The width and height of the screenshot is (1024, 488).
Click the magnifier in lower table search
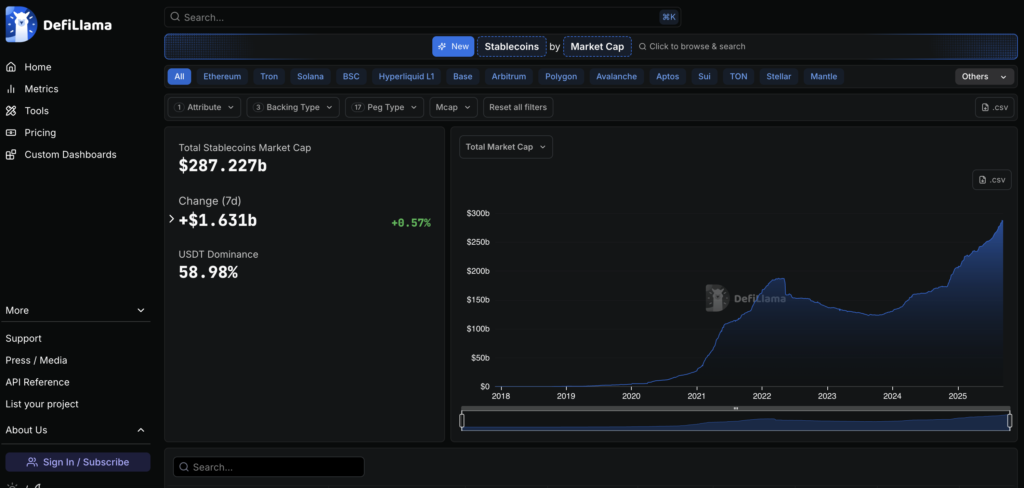184,467
